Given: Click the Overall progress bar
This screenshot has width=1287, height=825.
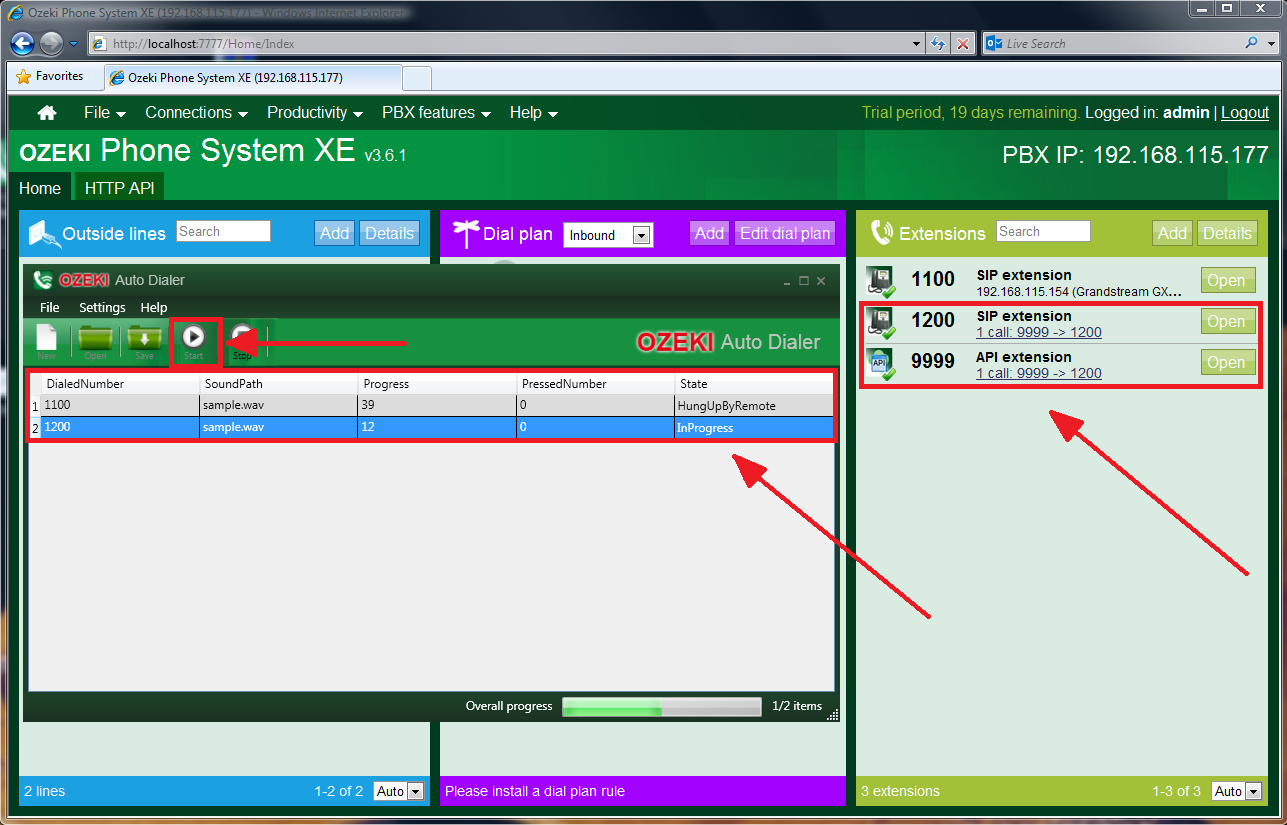Looking at the screenshot, I should pos(662,707).
